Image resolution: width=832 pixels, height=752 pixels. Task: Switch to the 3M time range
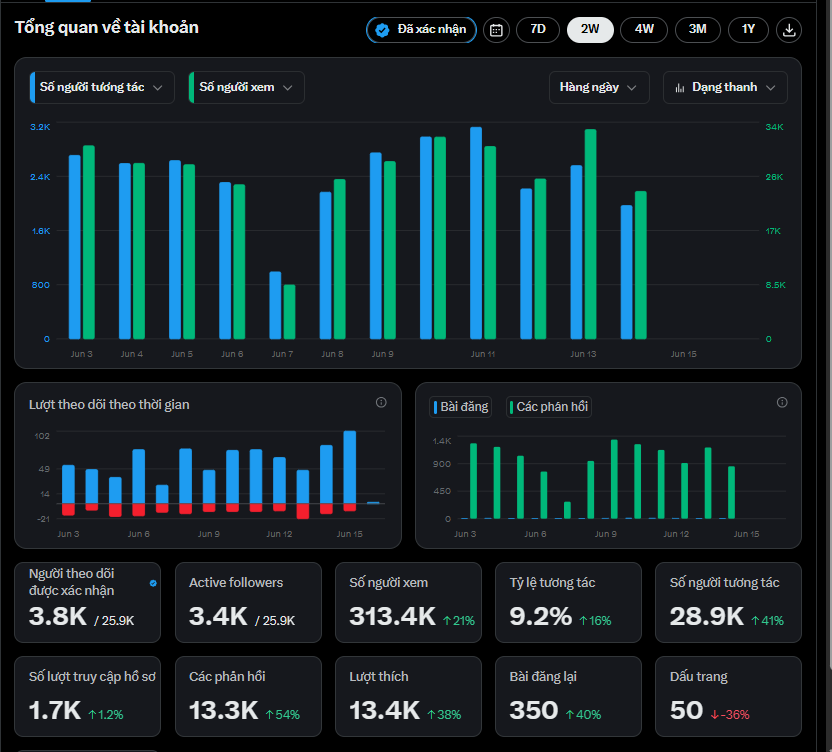698,29
